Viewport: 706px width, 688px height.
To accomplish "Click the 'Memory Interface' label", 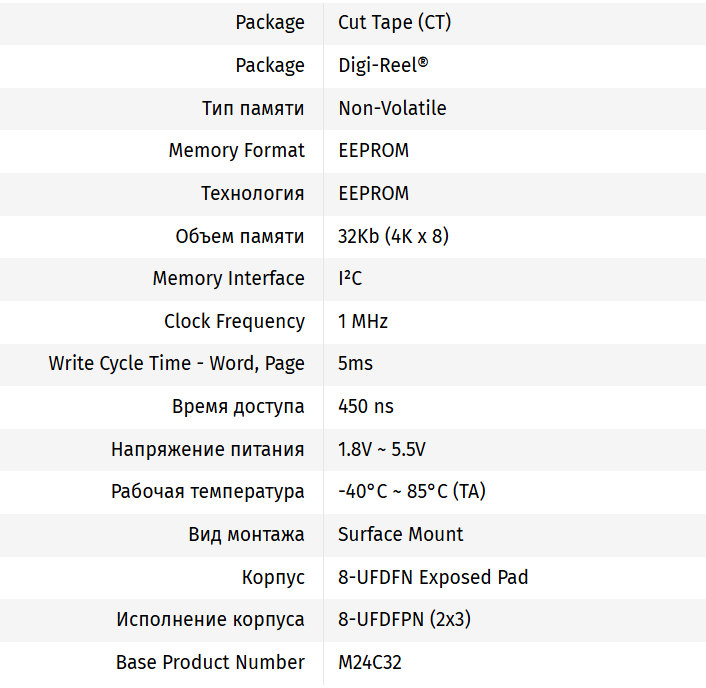I will click(228, 278).
